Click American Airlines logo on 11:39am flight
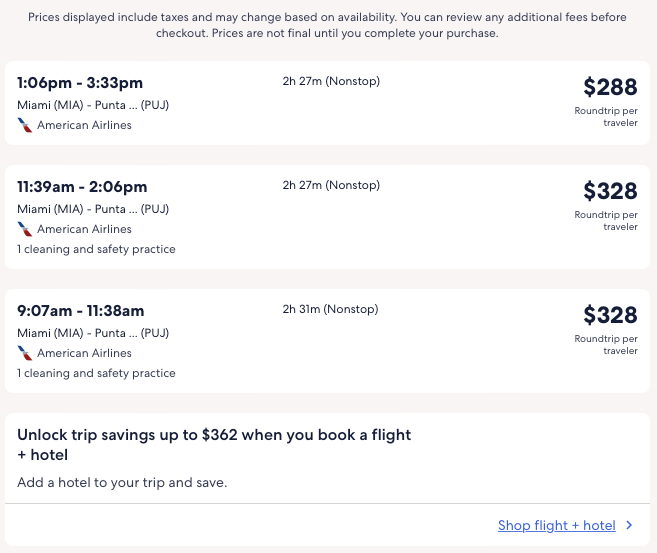 tap(25, 229)
